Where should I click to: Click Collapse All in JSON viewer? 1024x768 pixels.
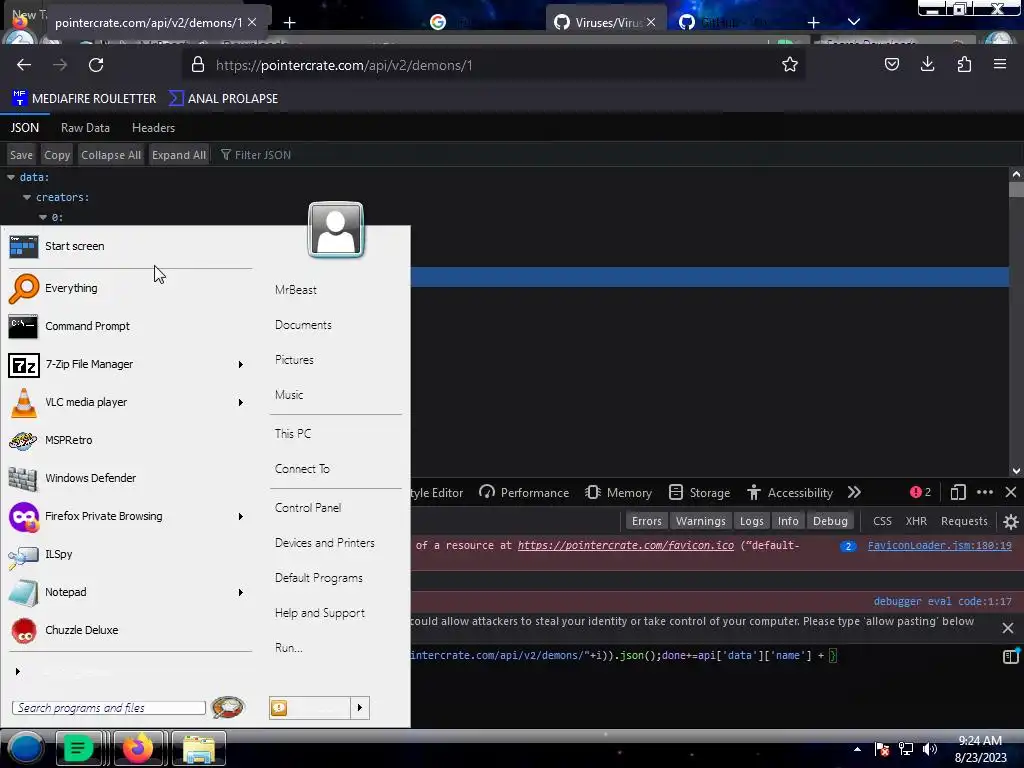(111, 155)
